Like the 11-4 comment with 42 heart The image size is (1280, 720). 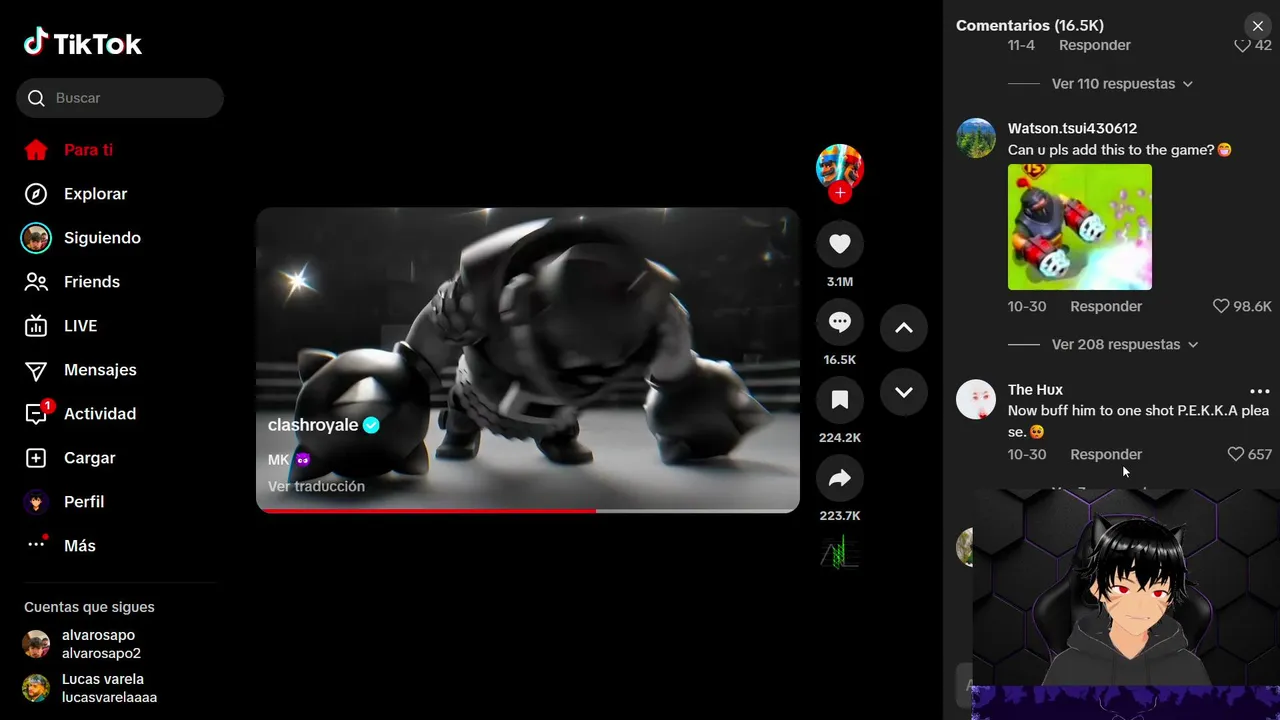(x=1242, y=45)
